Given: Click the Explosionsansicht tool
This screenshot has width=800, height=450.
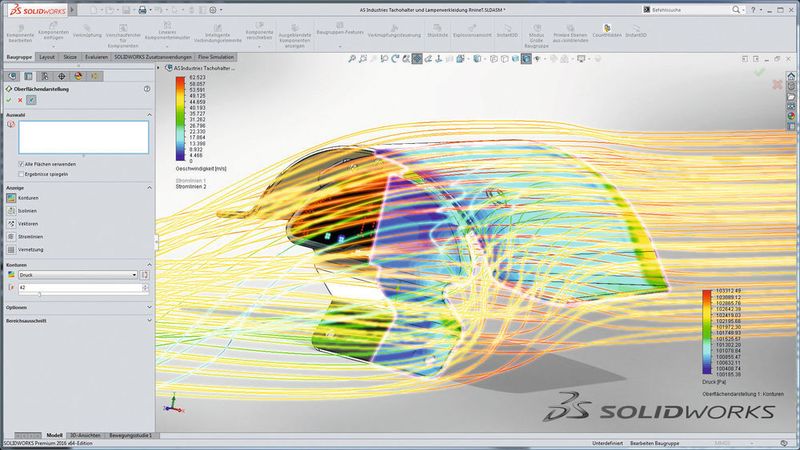Looking at the screenshot, I should (x=472, y=32).
